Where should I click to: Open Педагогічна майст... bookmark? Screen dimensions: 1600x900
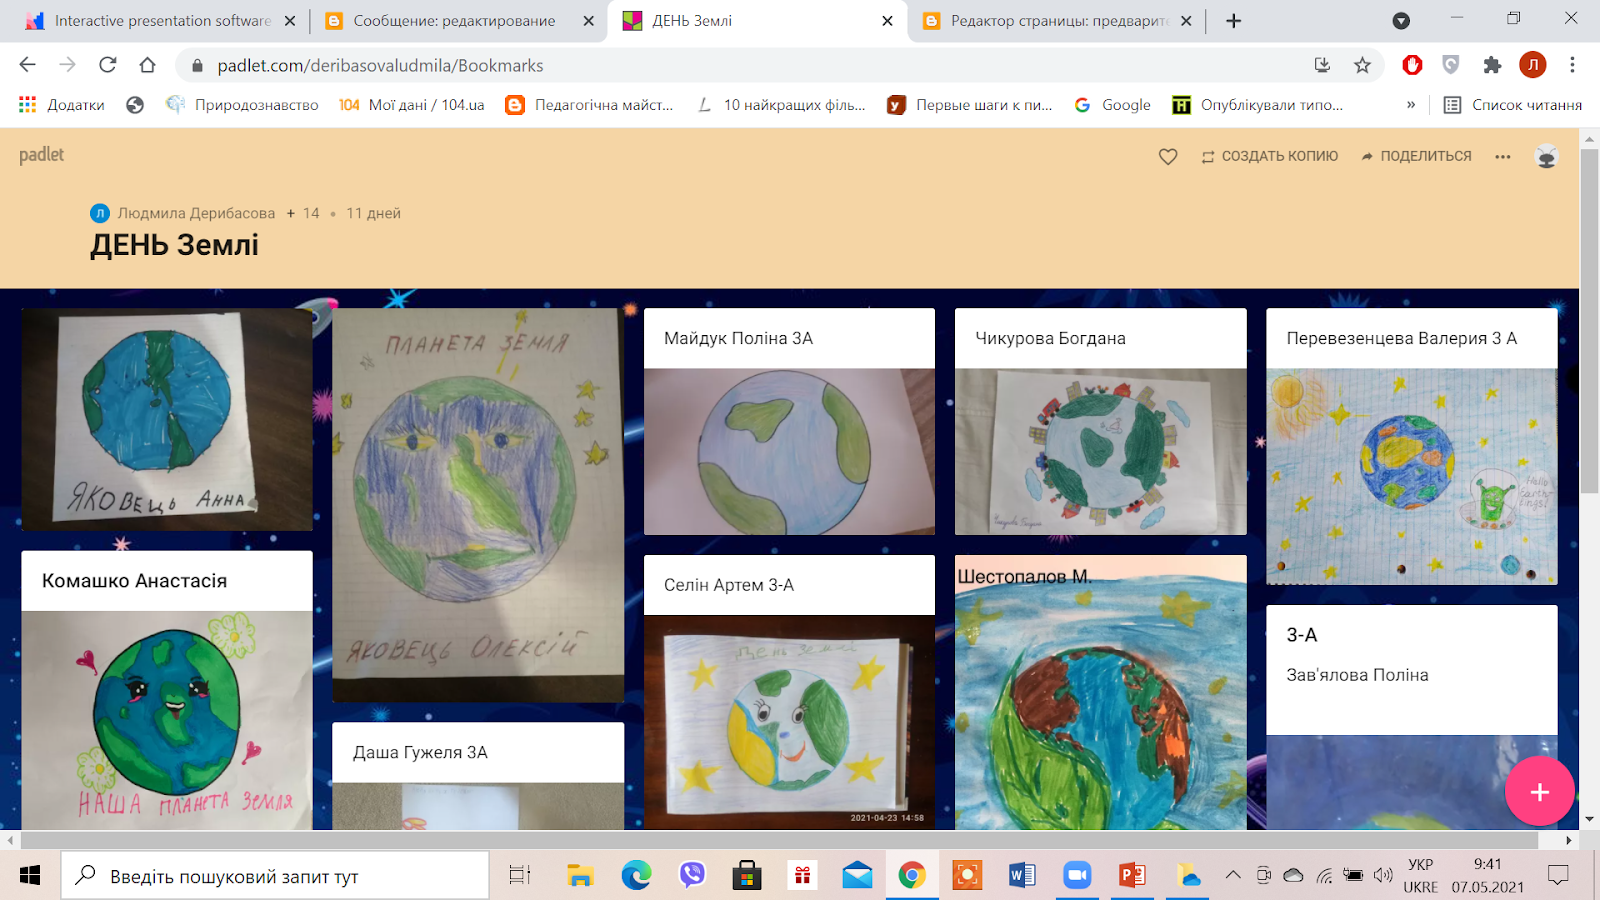pos(590,105)
